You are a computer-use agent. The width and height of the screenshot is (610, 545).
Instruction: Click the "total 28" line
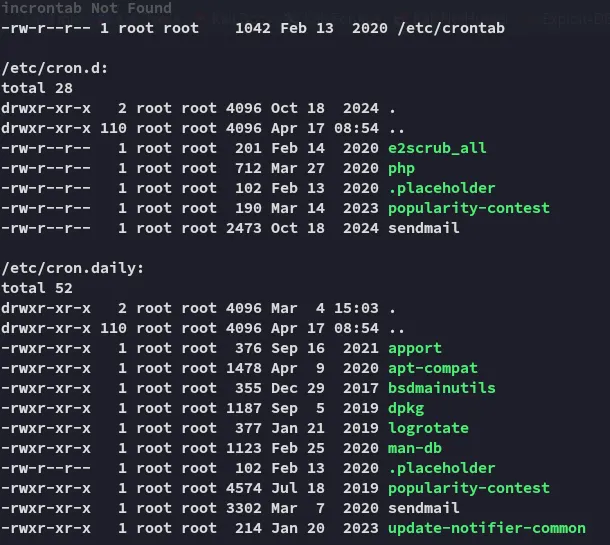coord(38,88)
